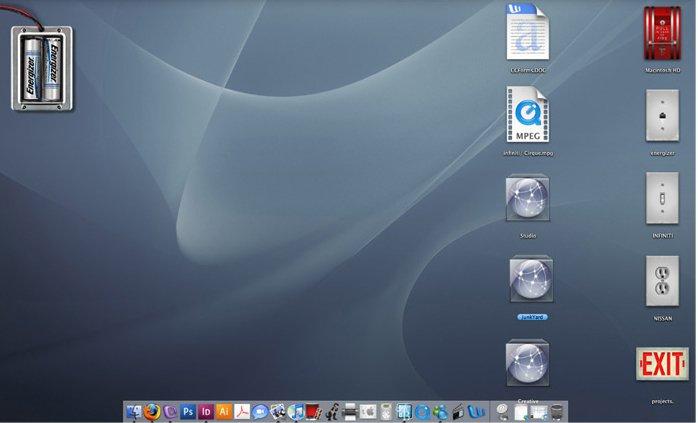This screenshot has height=423, width=698.
Task: Select the projects EXIT sign icon
Action: [662, 364]
